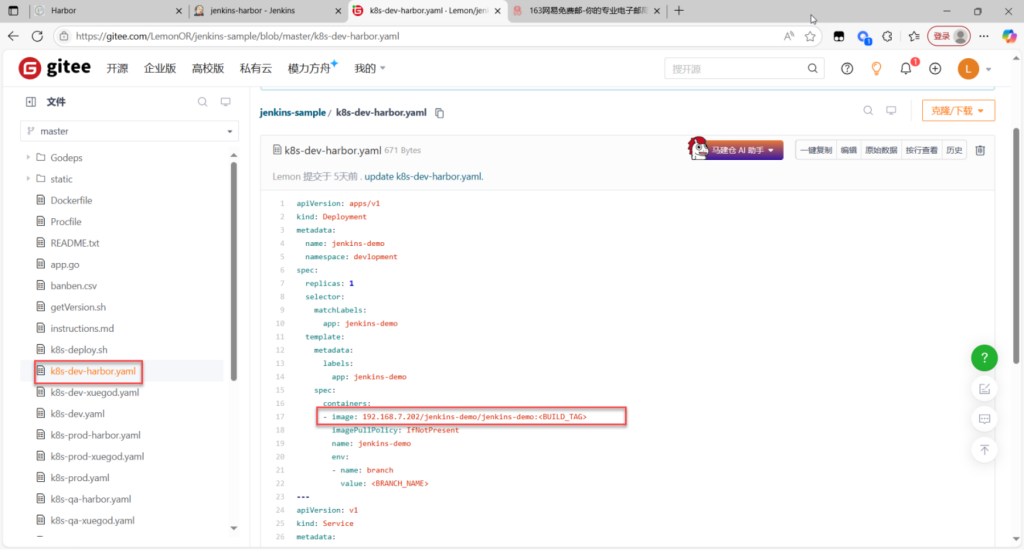Click the green floating help button
Viewport: 1024px width, 550px height.
(x=984, y=358)
